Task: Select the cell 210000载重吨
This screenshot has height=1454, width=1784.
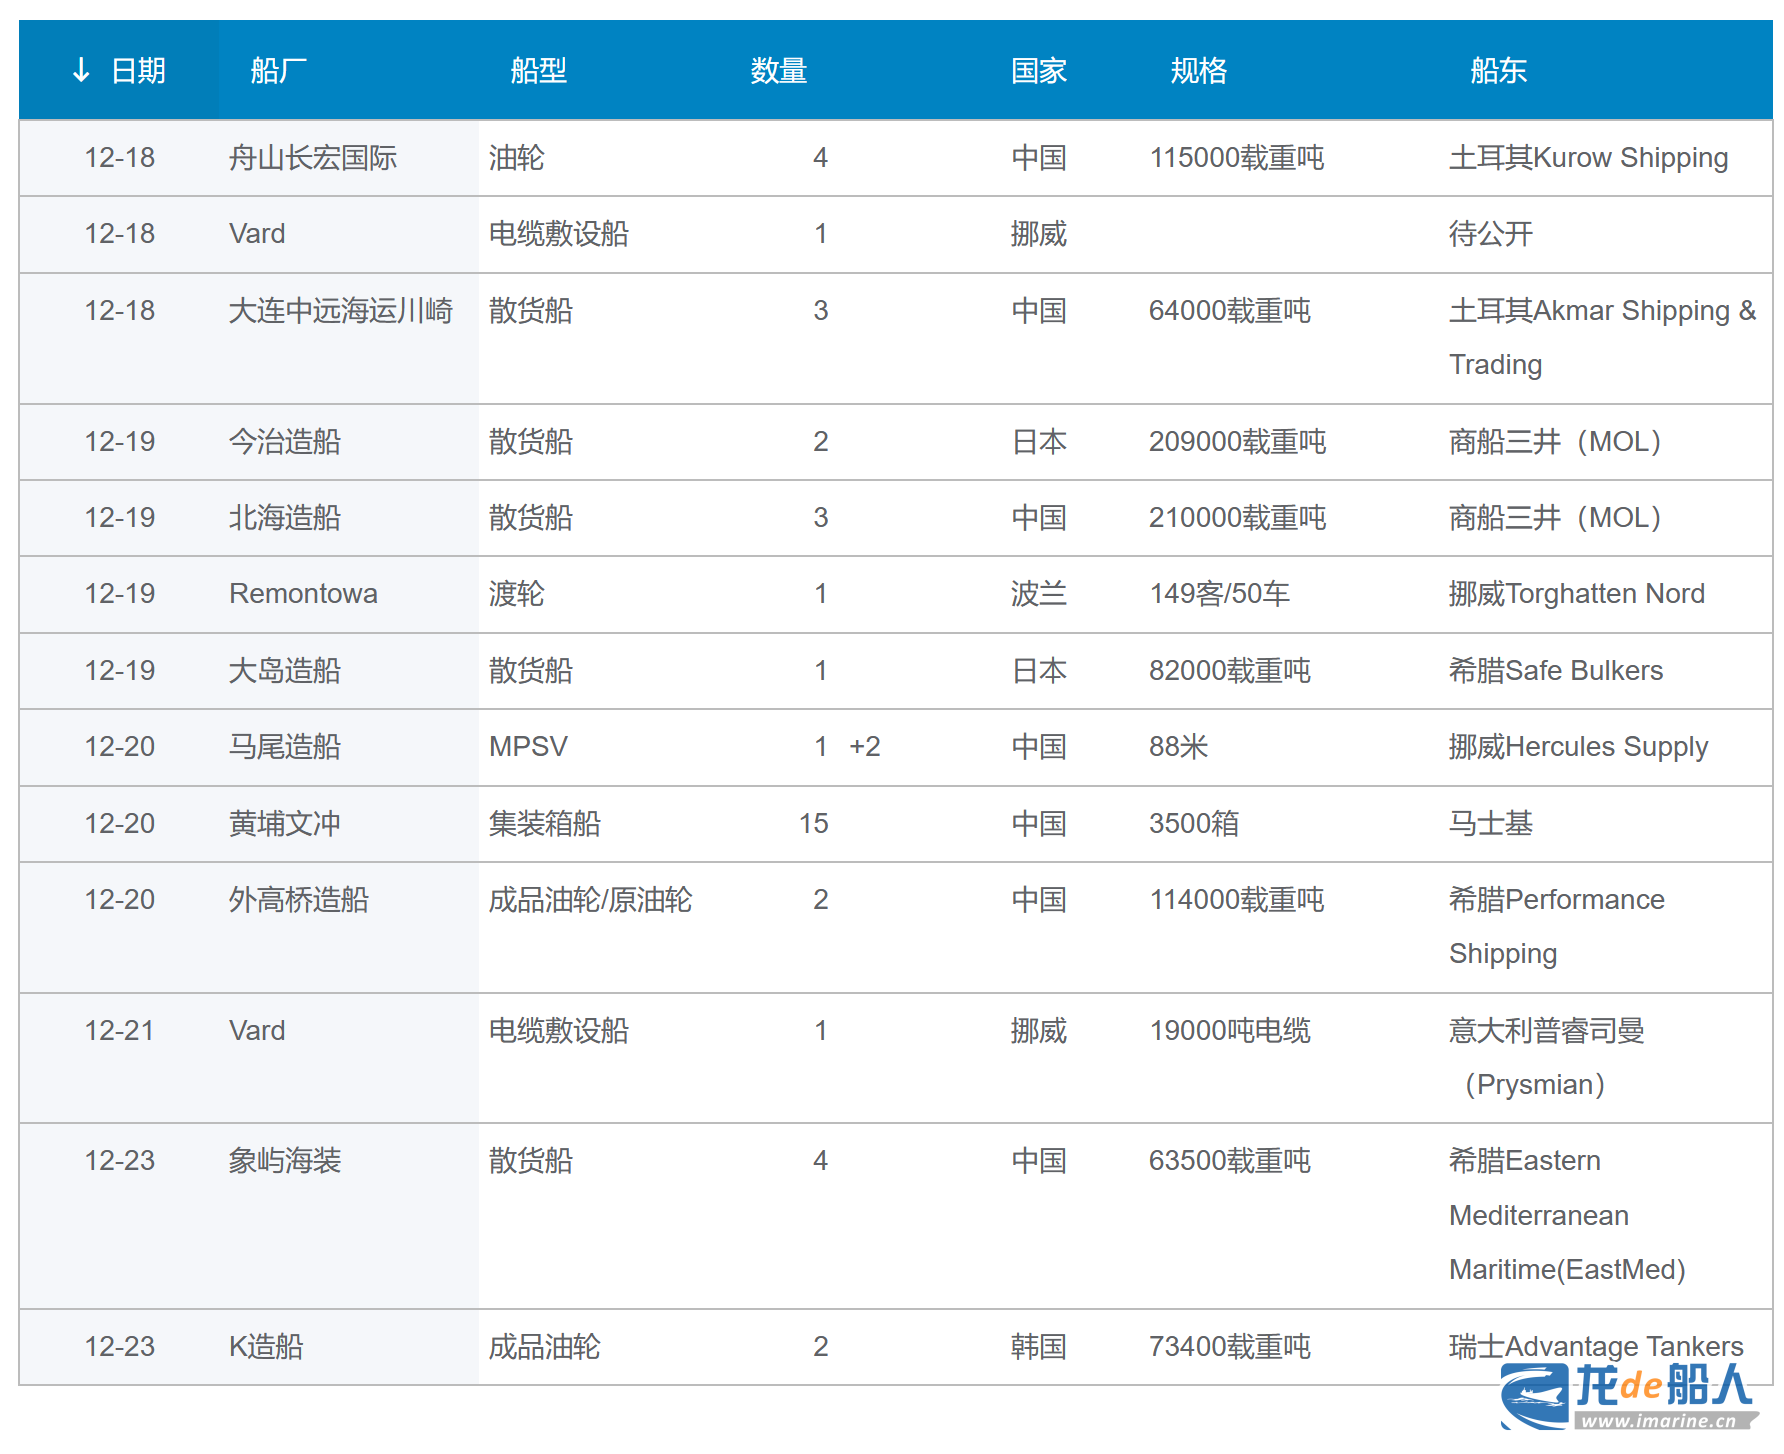Action: (x=1238, y=518)
